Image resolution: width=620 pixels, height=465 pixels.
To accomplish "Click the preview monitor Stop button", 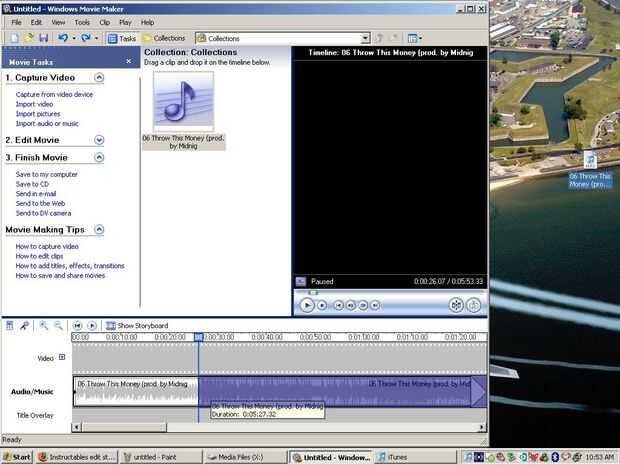I will pyautogui.click(x=322, y=305).
